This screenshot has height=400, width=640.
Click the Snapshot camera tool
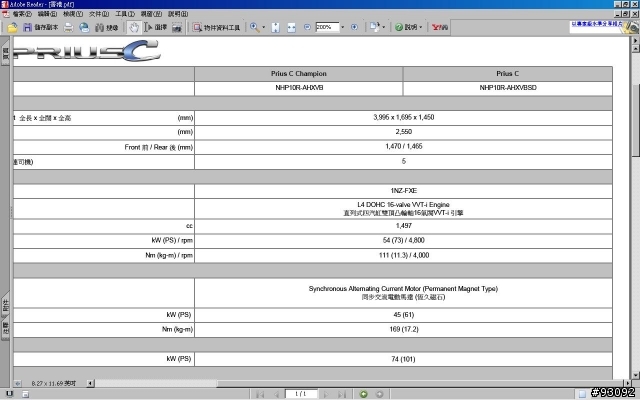177,27
